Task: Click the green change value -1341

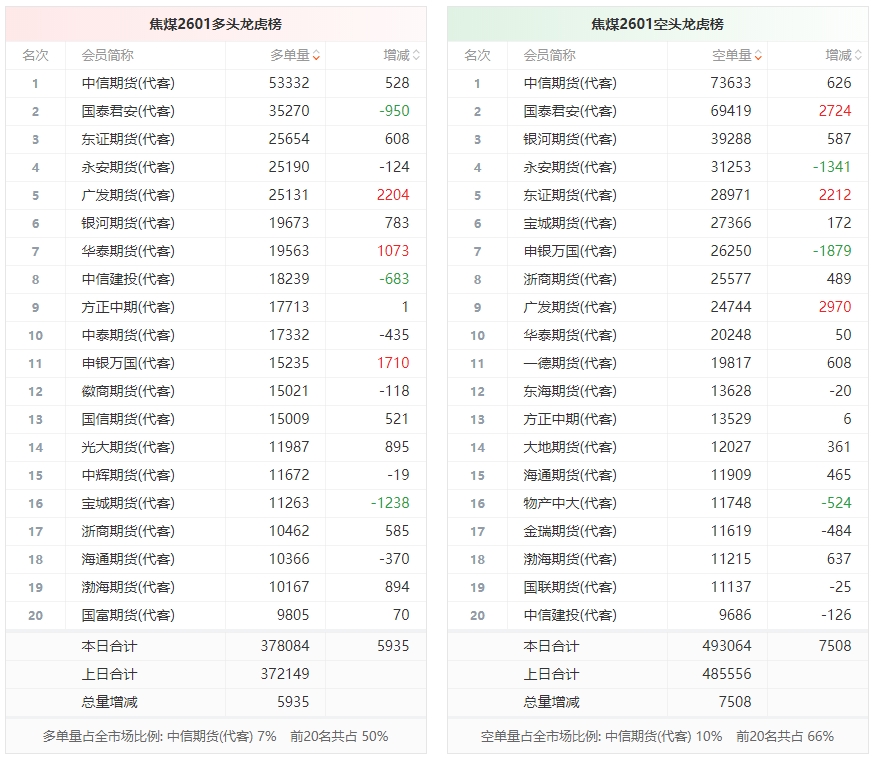Action: click(x=832, y=167)
